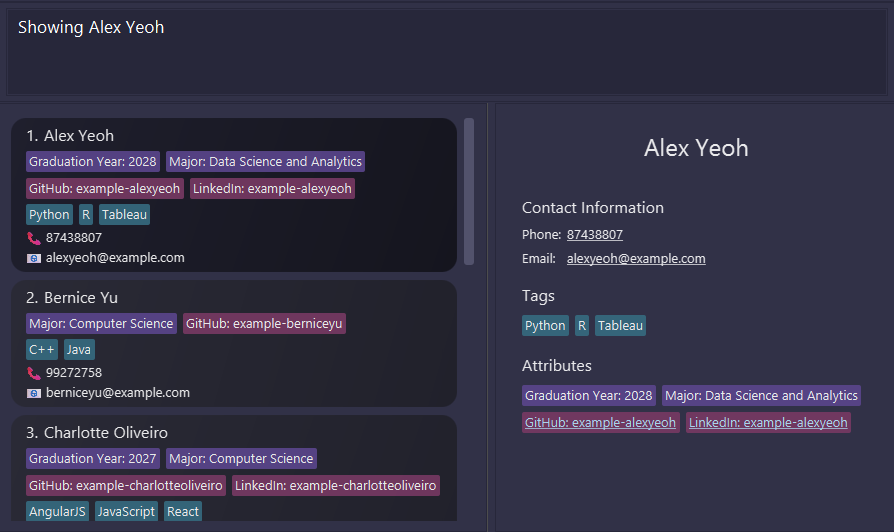Click the Python tag in details panel

click(545, 326)
